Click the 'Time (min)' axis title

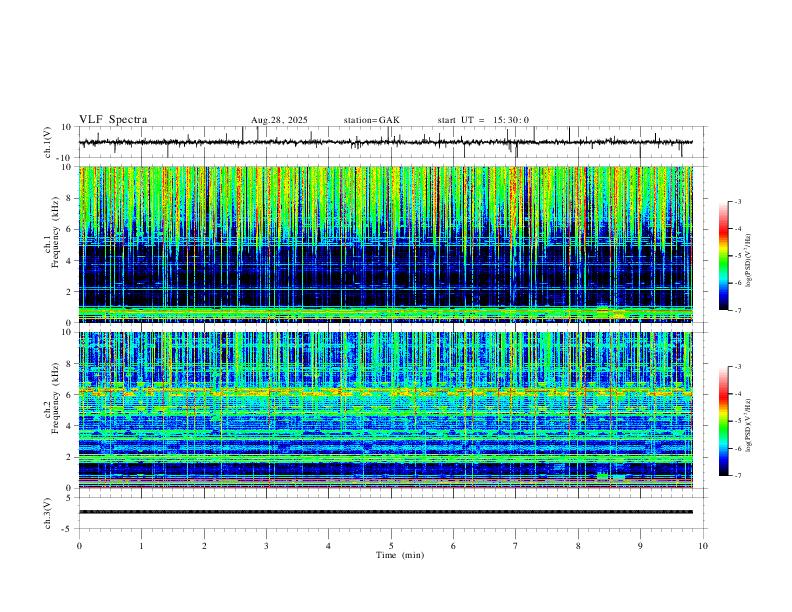pyautogui.click(x=400, y=555)
